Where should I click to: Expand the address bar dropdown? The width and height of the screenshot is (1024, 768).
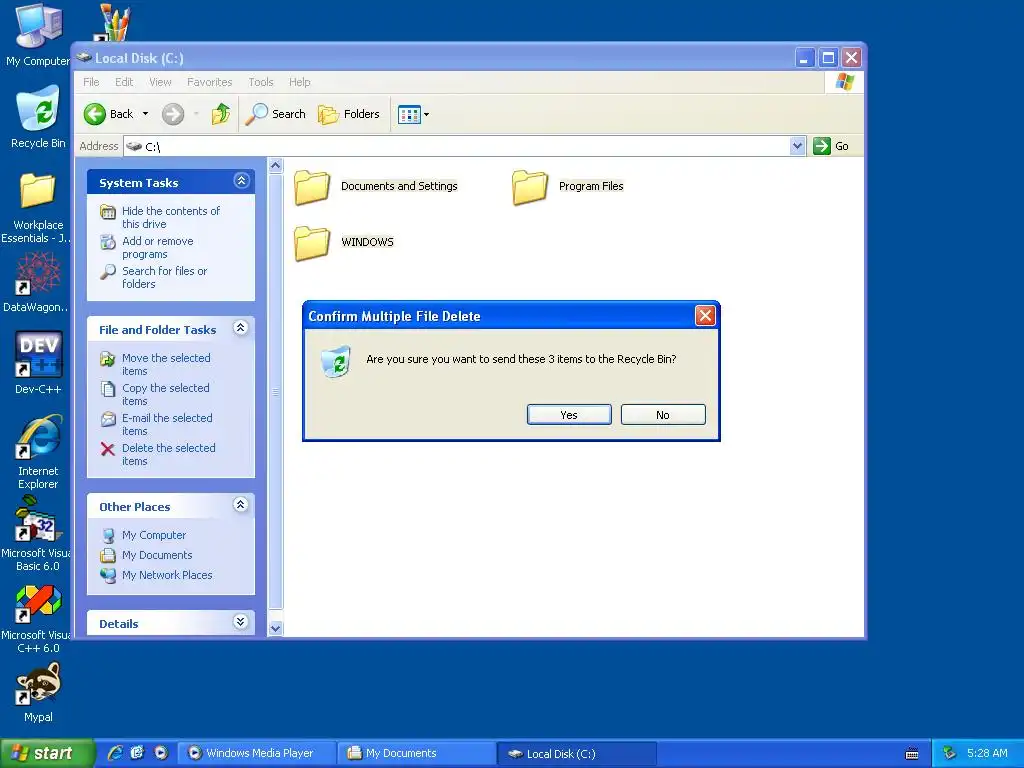pyautogui.click(x=797, y=146)
